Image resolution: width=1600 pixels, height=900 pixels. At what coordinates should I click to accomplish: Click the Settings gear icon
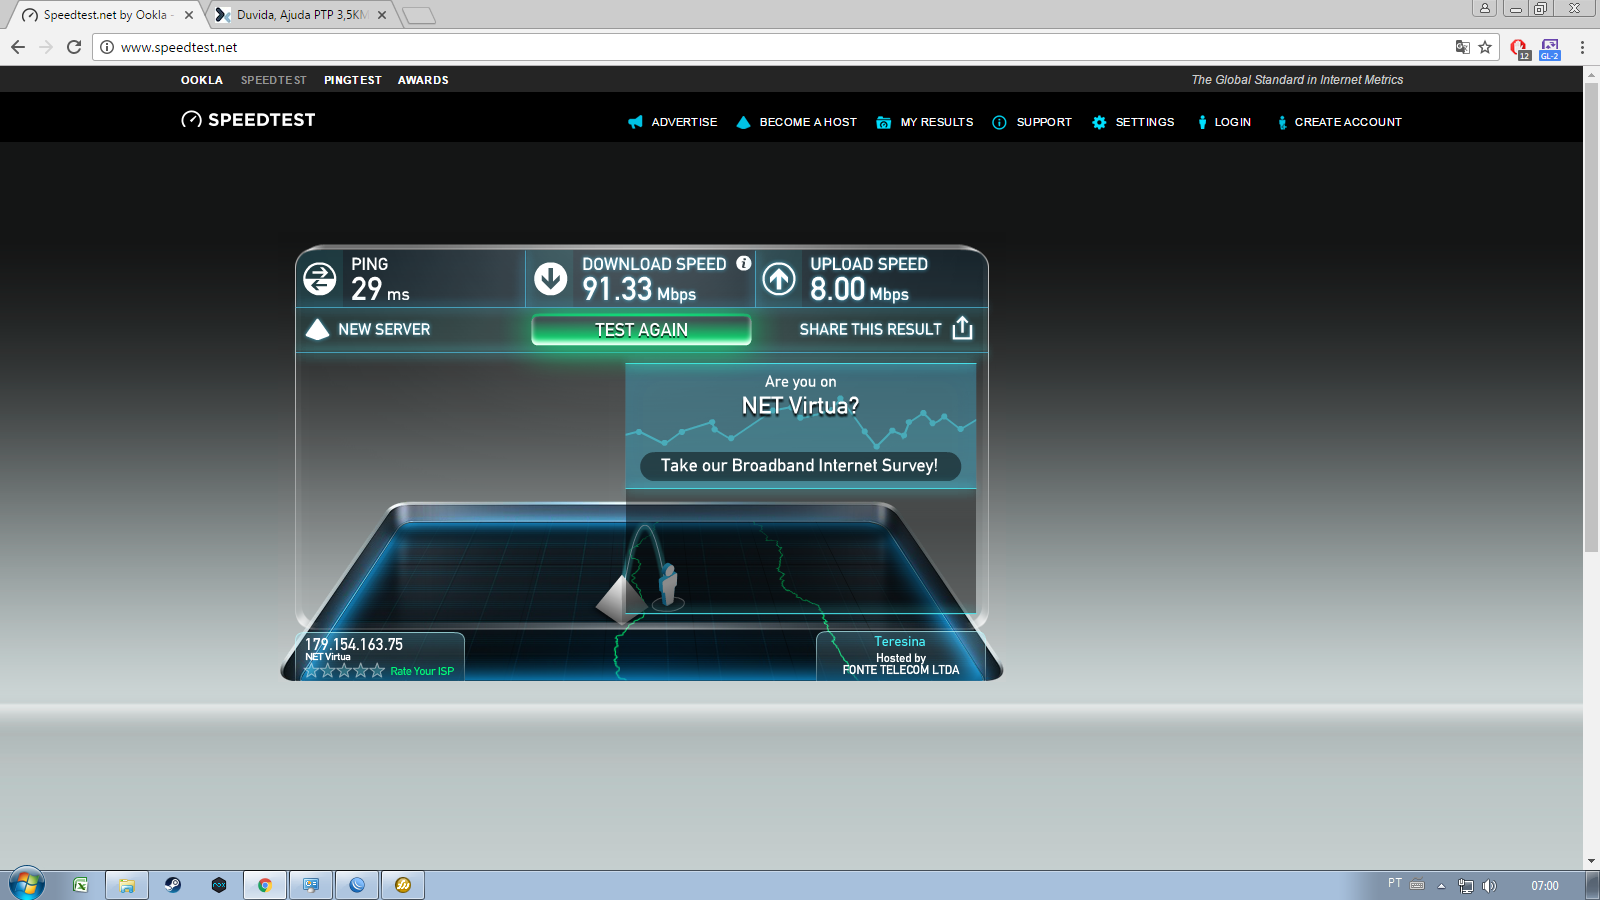pos(1099,122)
